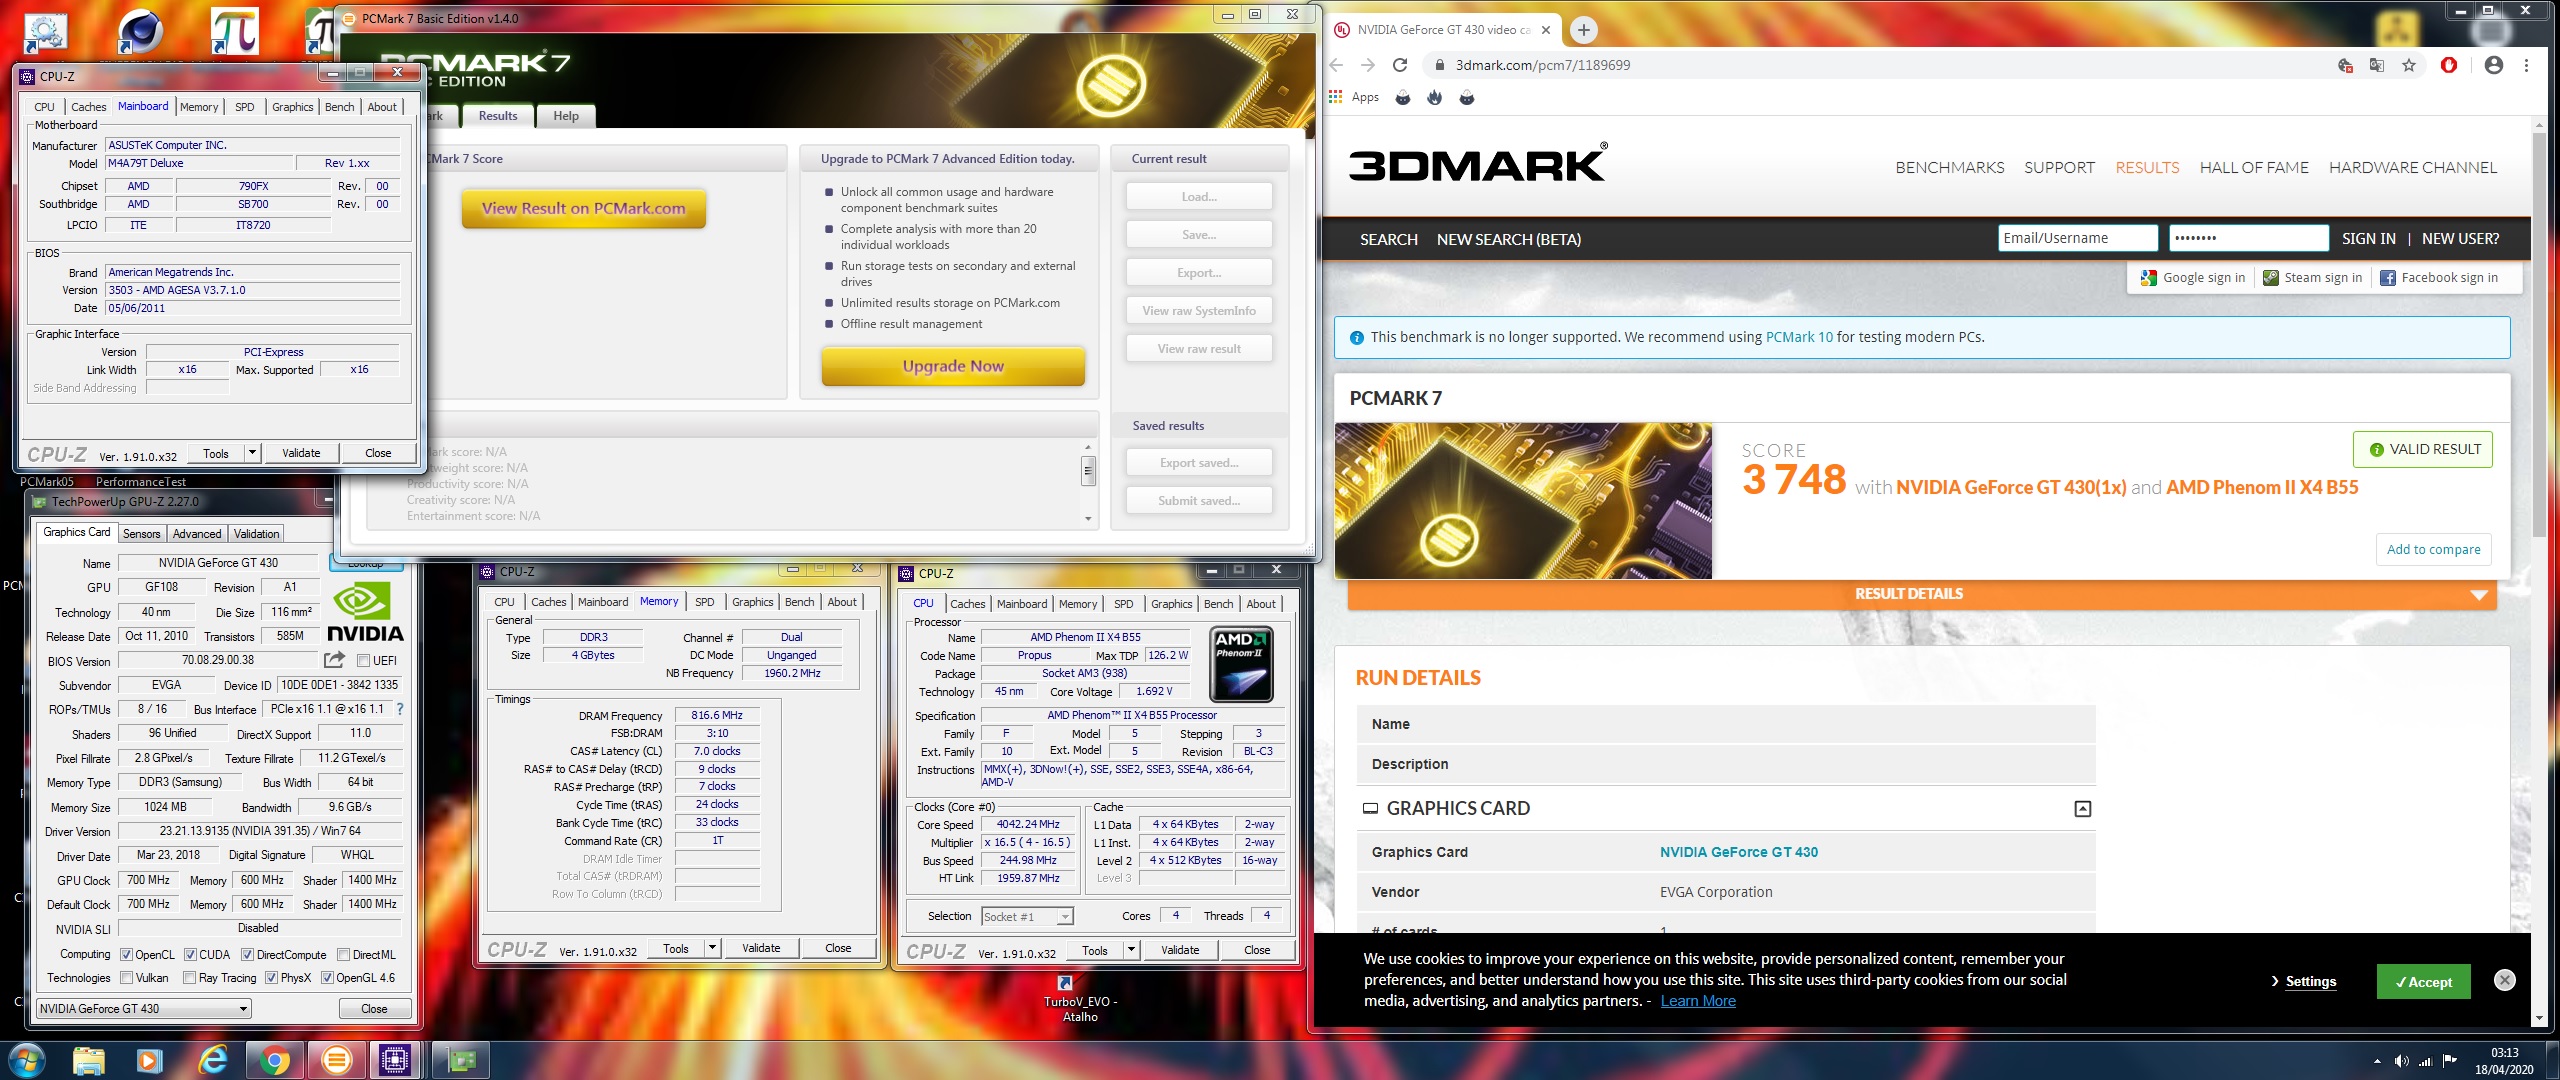Open Caches tab in Memory CPU-Z window
Image resolution: width=2560 pixels, height=1080 pixels.
click(548, 602)
